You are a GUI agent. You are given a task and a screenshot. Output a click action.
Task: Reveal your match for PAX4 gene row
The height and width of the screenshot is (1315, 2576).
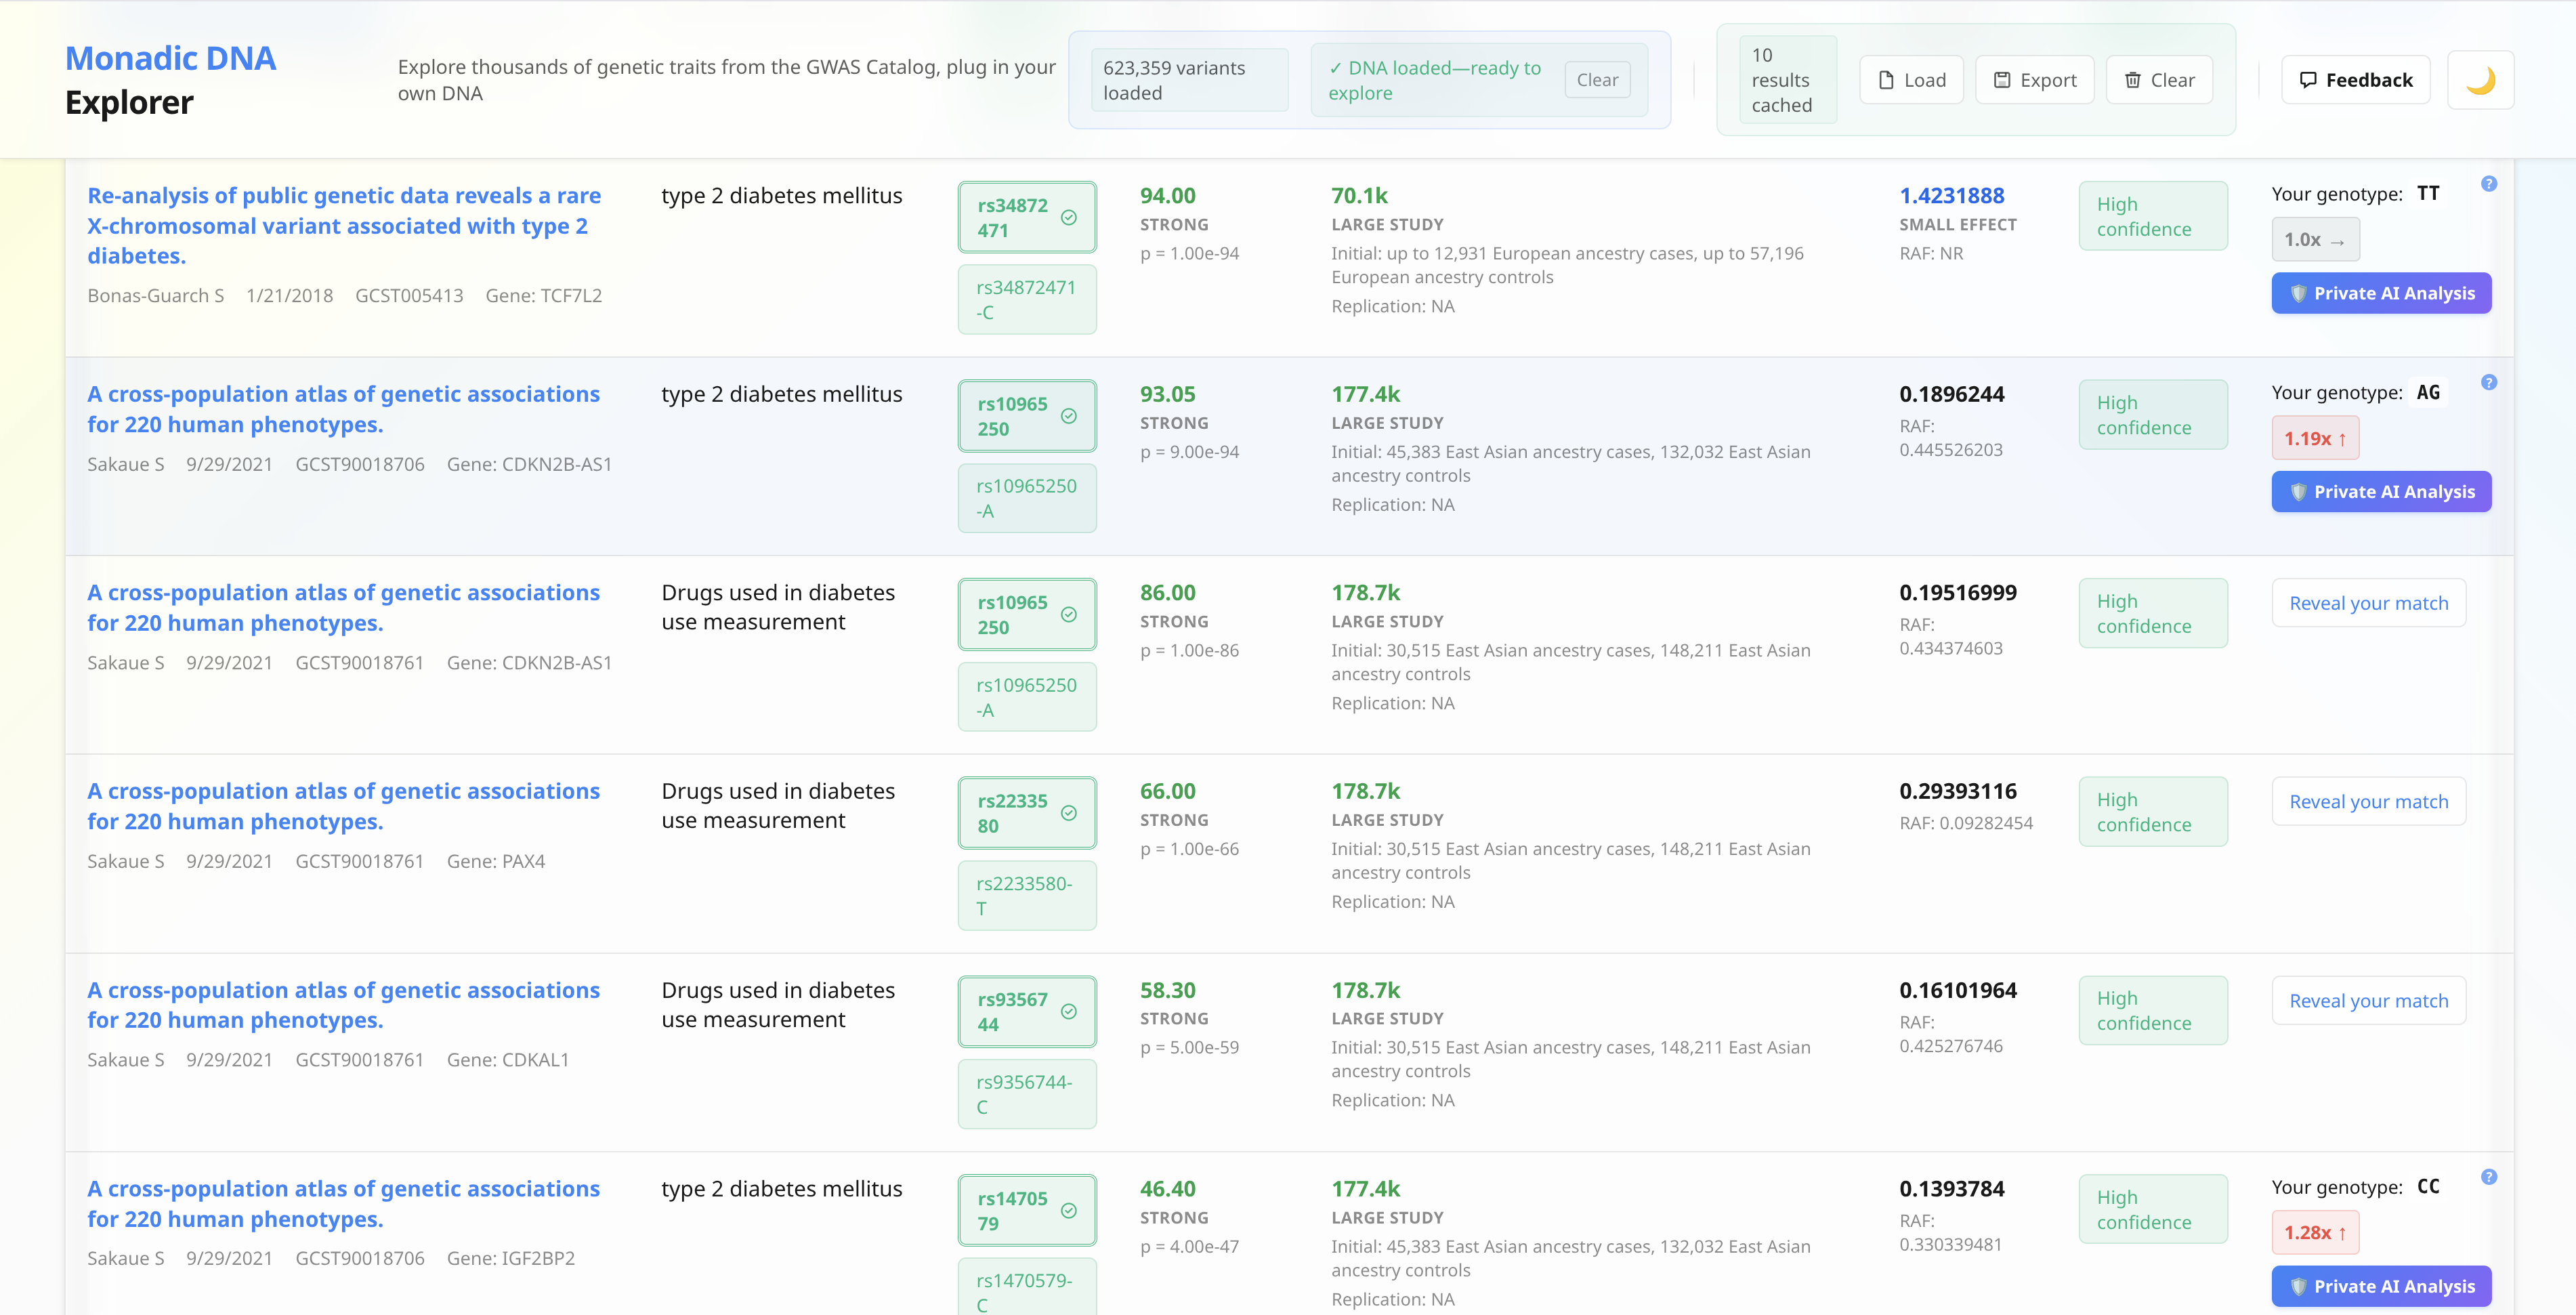(2368, 802)
